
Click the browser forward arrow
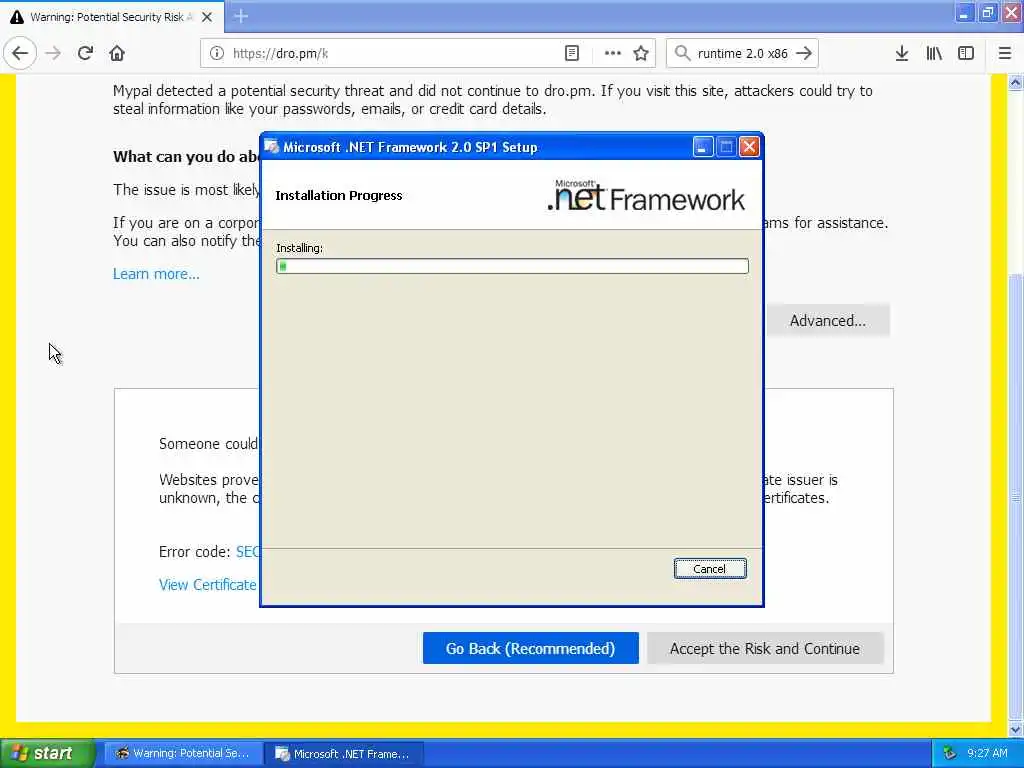(53, 54)
